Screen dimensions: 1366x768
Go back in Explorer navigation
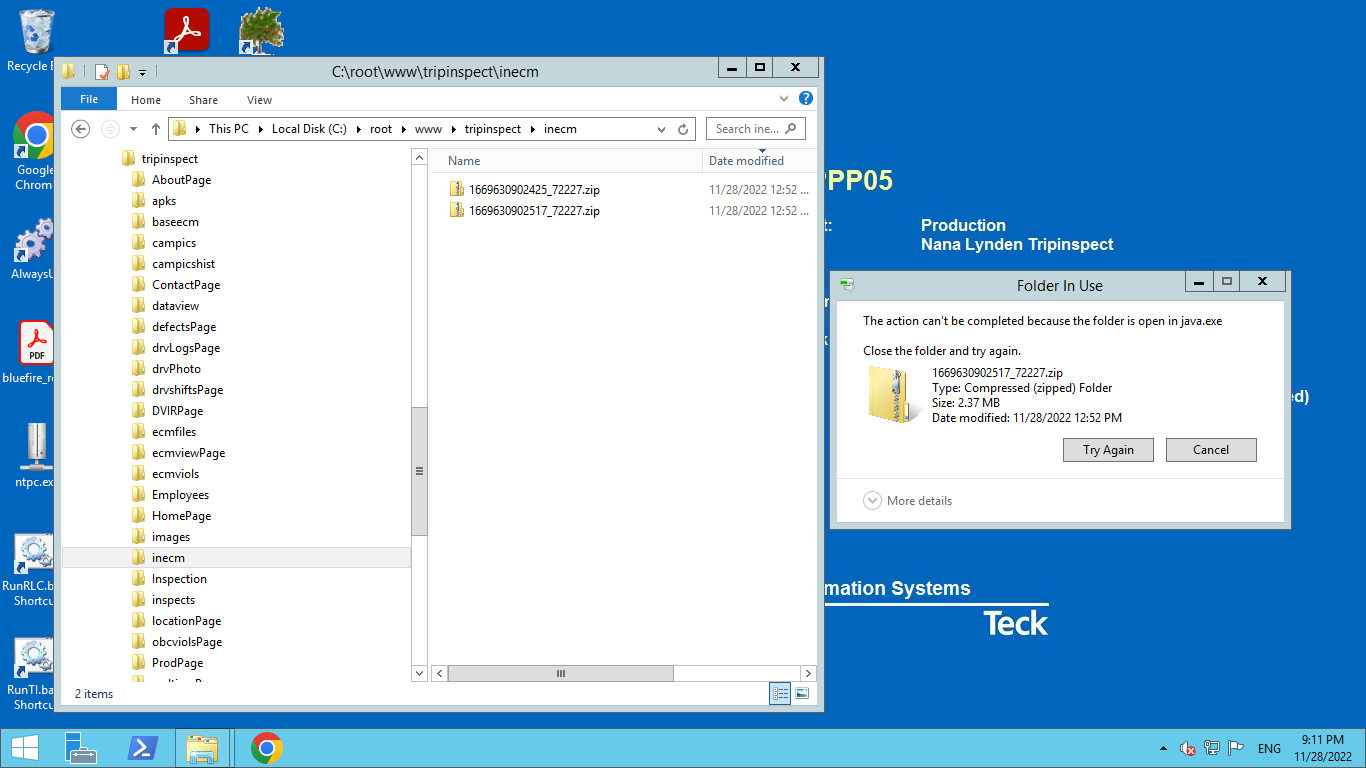81,129
